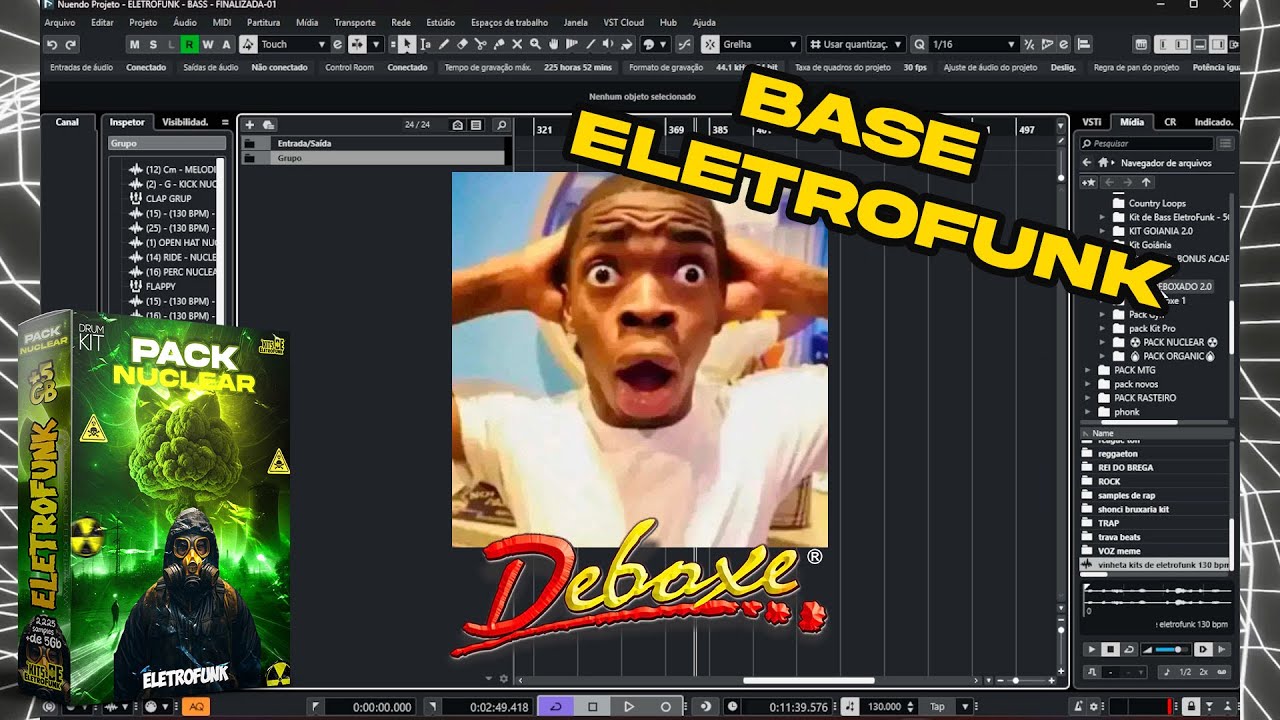
Task: Click the 130.000 tempo value field
Action: 886,707
